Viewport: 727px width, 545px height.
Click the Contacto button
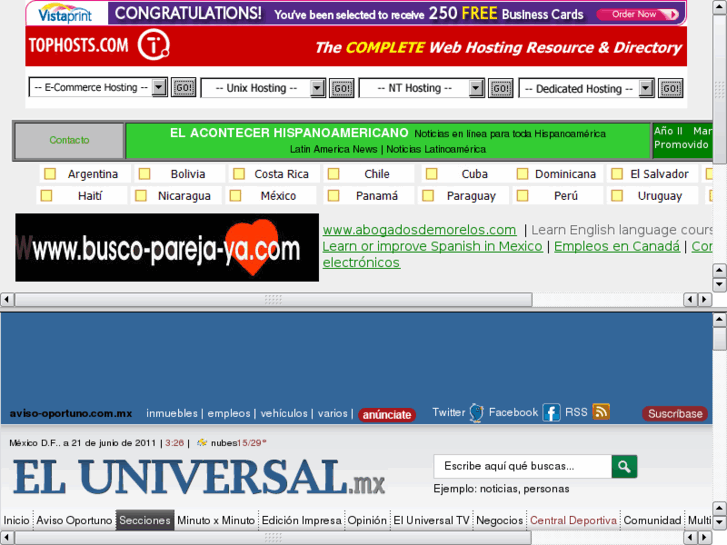(x=70, y=140)
